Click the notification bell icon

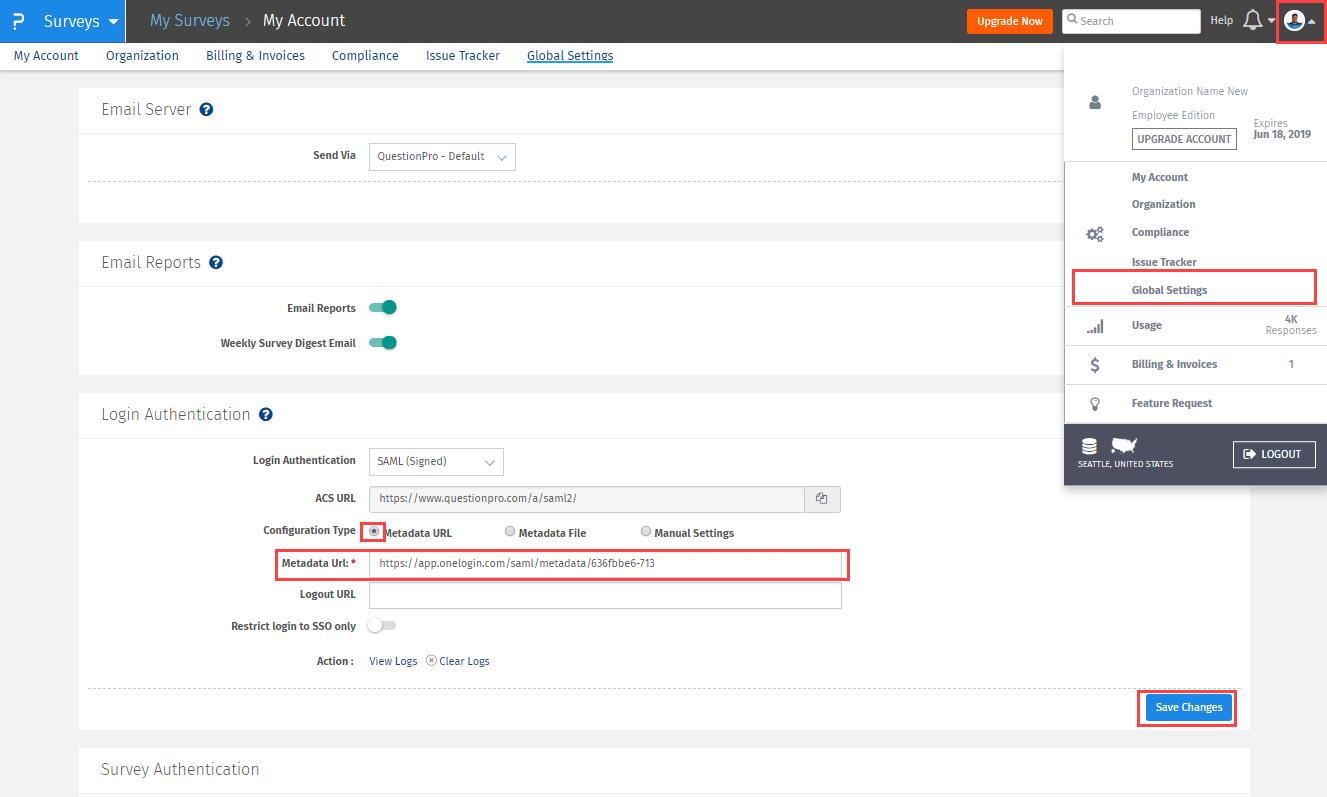(1252, 21)
